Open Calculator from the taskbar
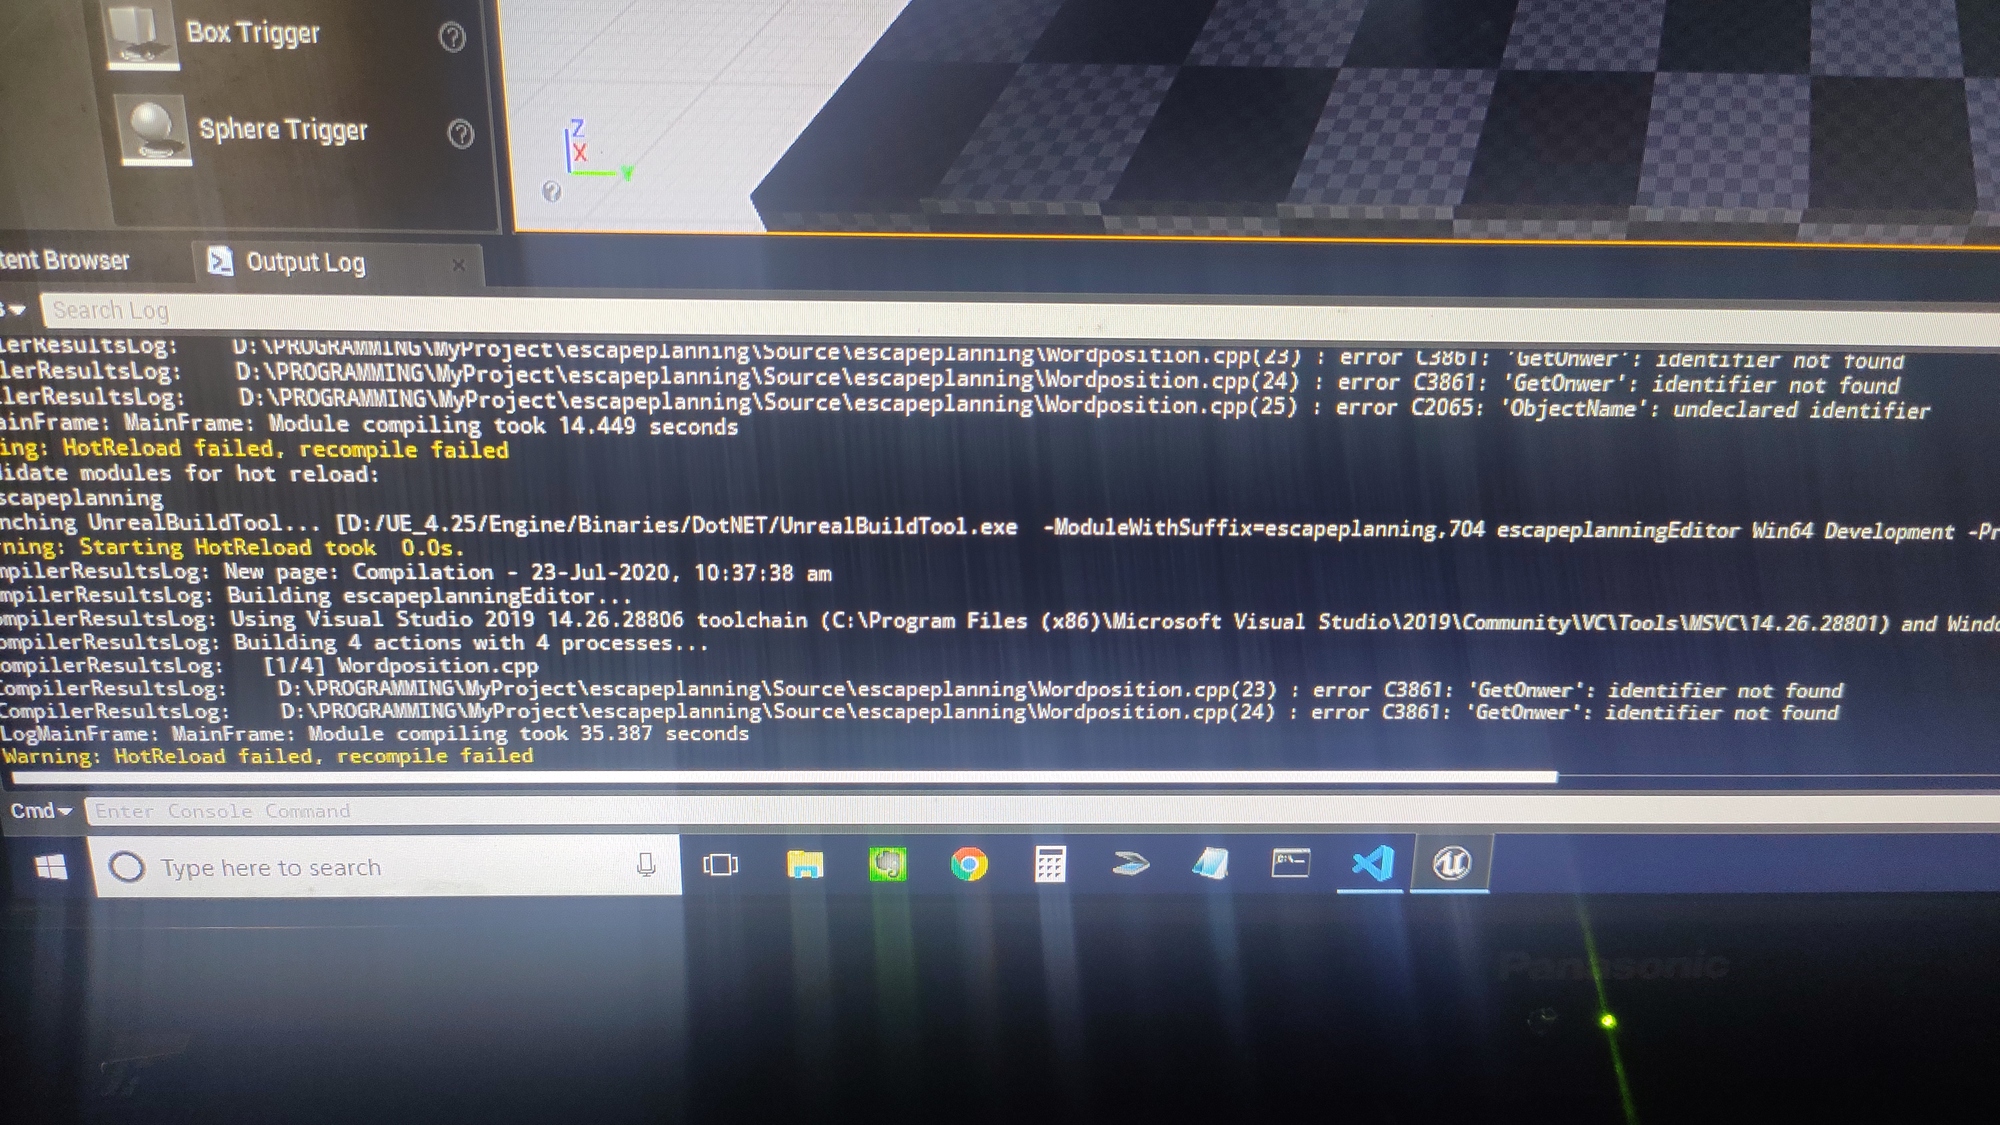Screen dimensions: 2000x1125 click(x=1049, y=863)
